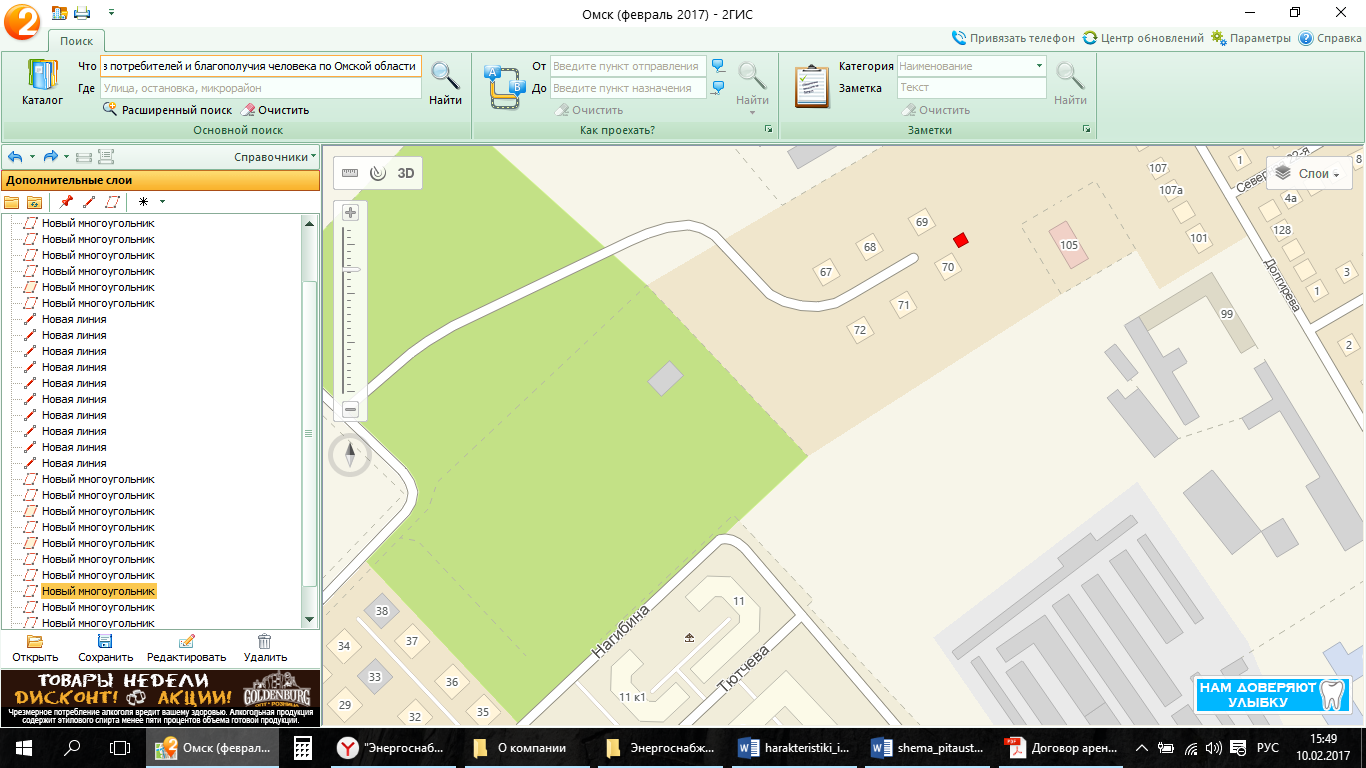The height and width of the screenshot is (768, 1366).
Task: Open the Категория combo box in notes
Action: pyautogui.click(x=971, y=66)
